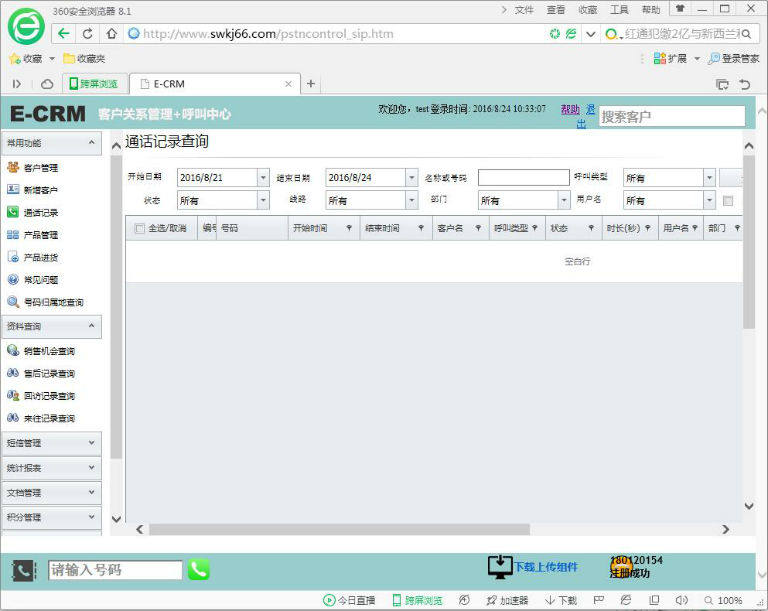Click the browser refresh icon
Viewport: 768px width, 611px height.
pyautogui.click(x=88, y=33)
